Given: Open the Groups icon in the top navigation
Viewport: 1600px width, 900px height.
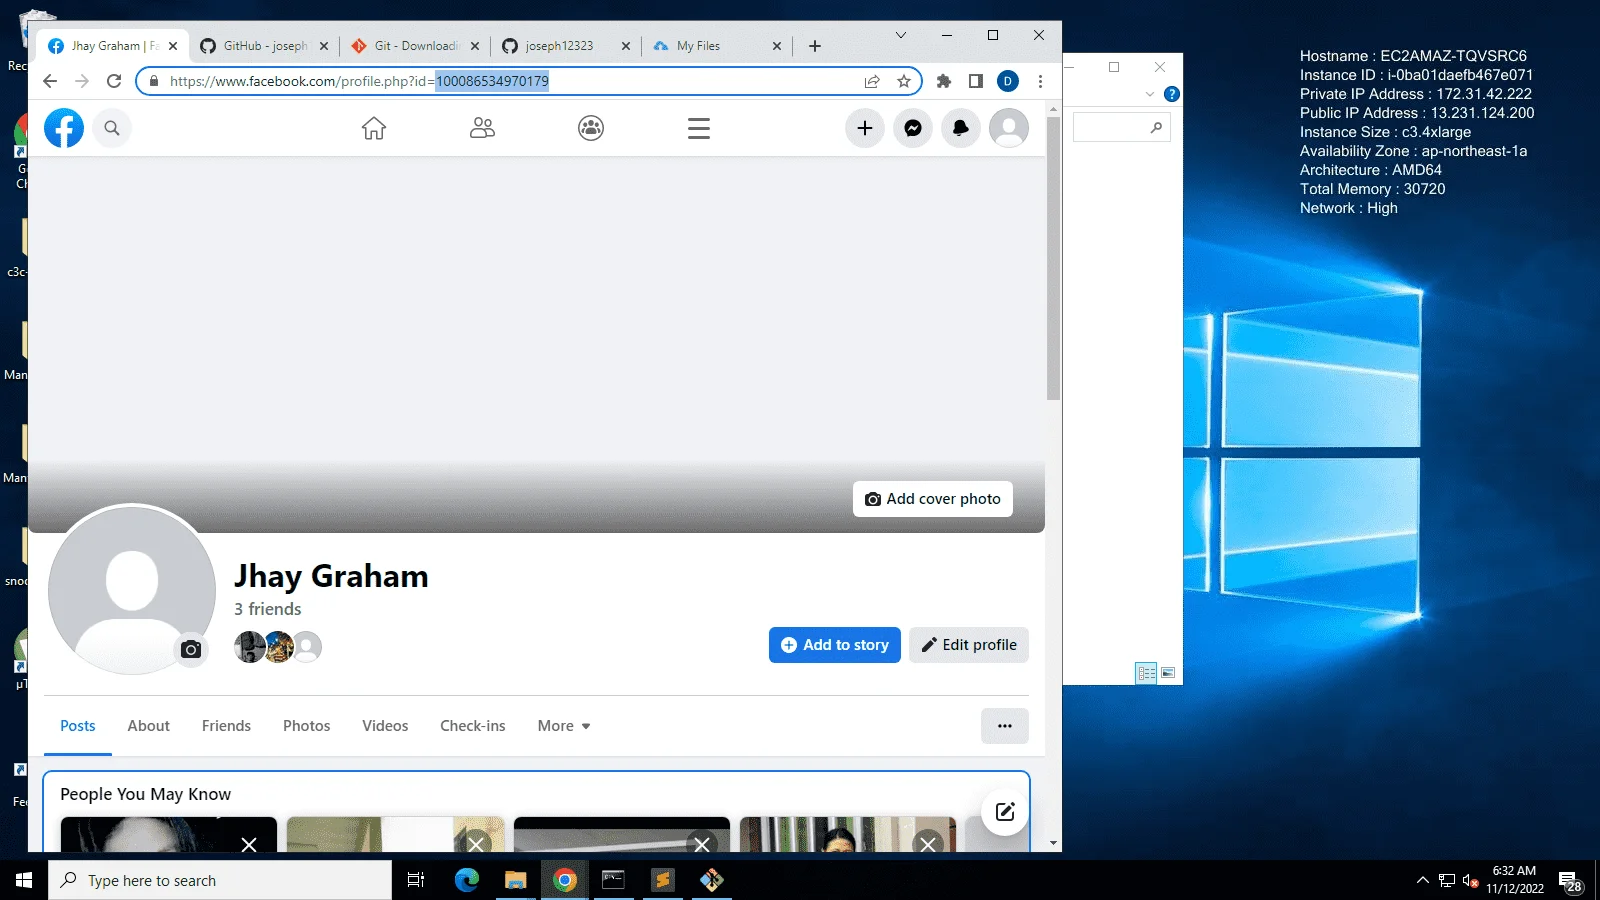Looking at the screenshot, I should [x=591, y=128].
